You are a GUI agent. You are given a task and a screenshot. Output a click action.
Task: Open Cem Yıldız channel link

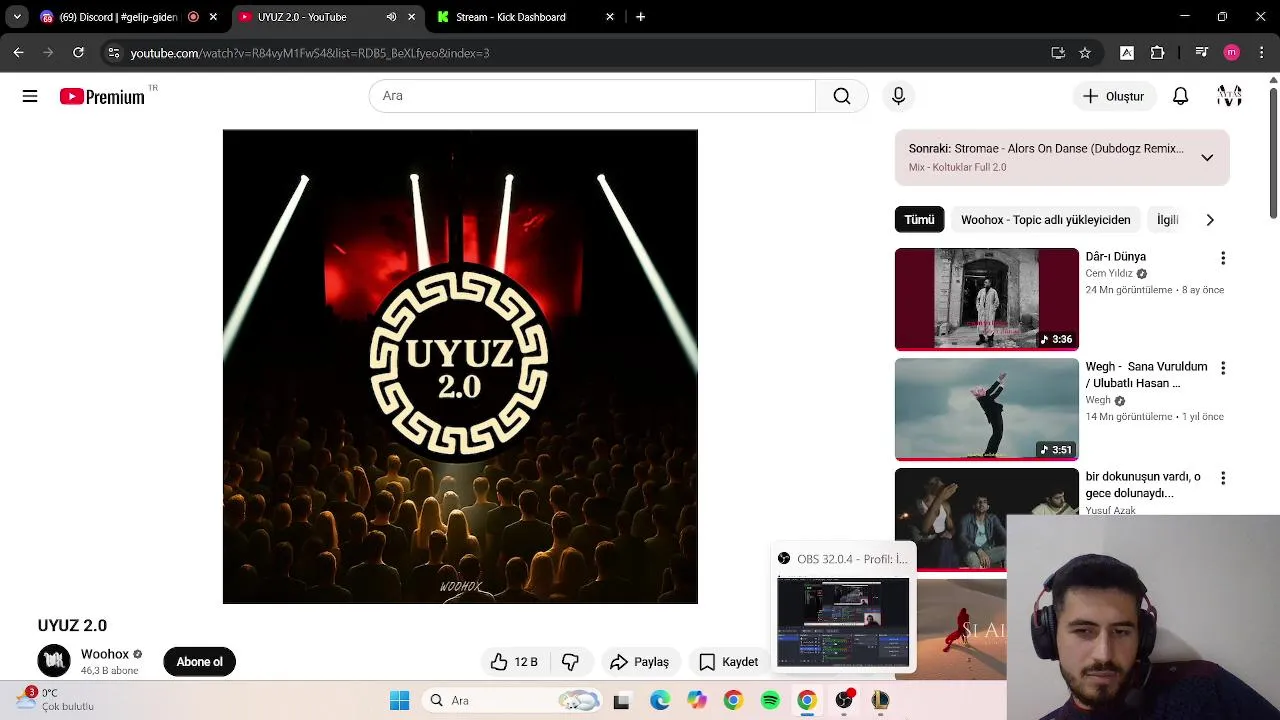point(1109,274)
